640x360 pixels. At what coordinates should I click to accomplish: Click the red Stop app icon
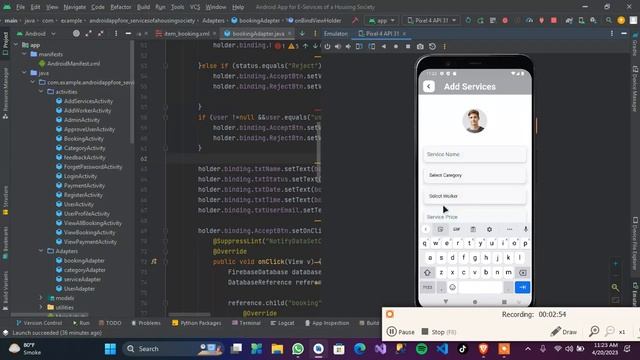(553, 20)
